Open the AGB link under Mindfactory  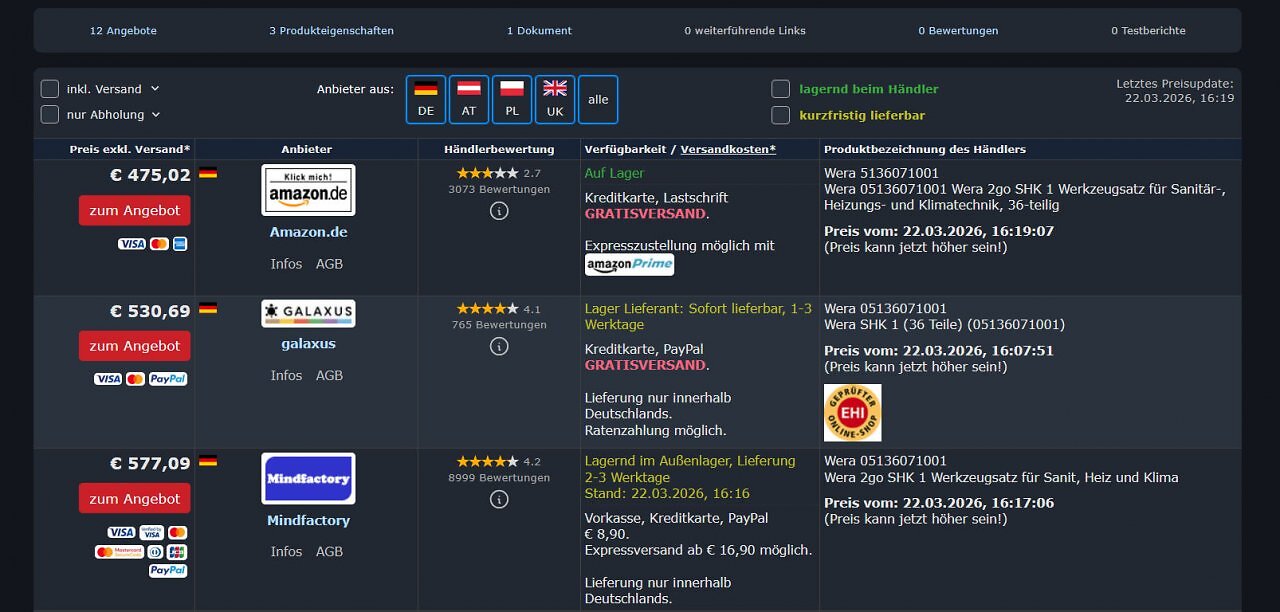[x=329, y=552]
